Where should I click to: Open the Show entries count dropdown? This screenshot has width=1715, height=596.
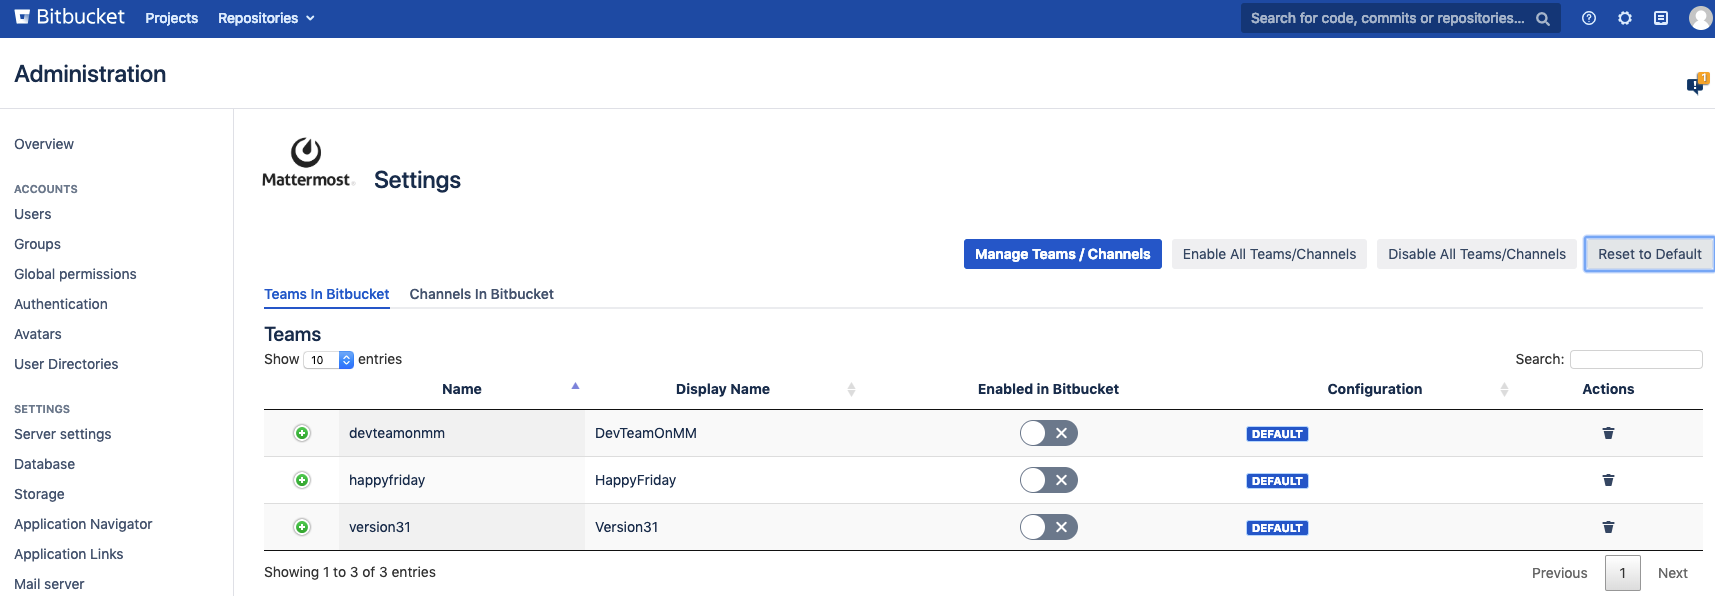(x=329, y=360)
